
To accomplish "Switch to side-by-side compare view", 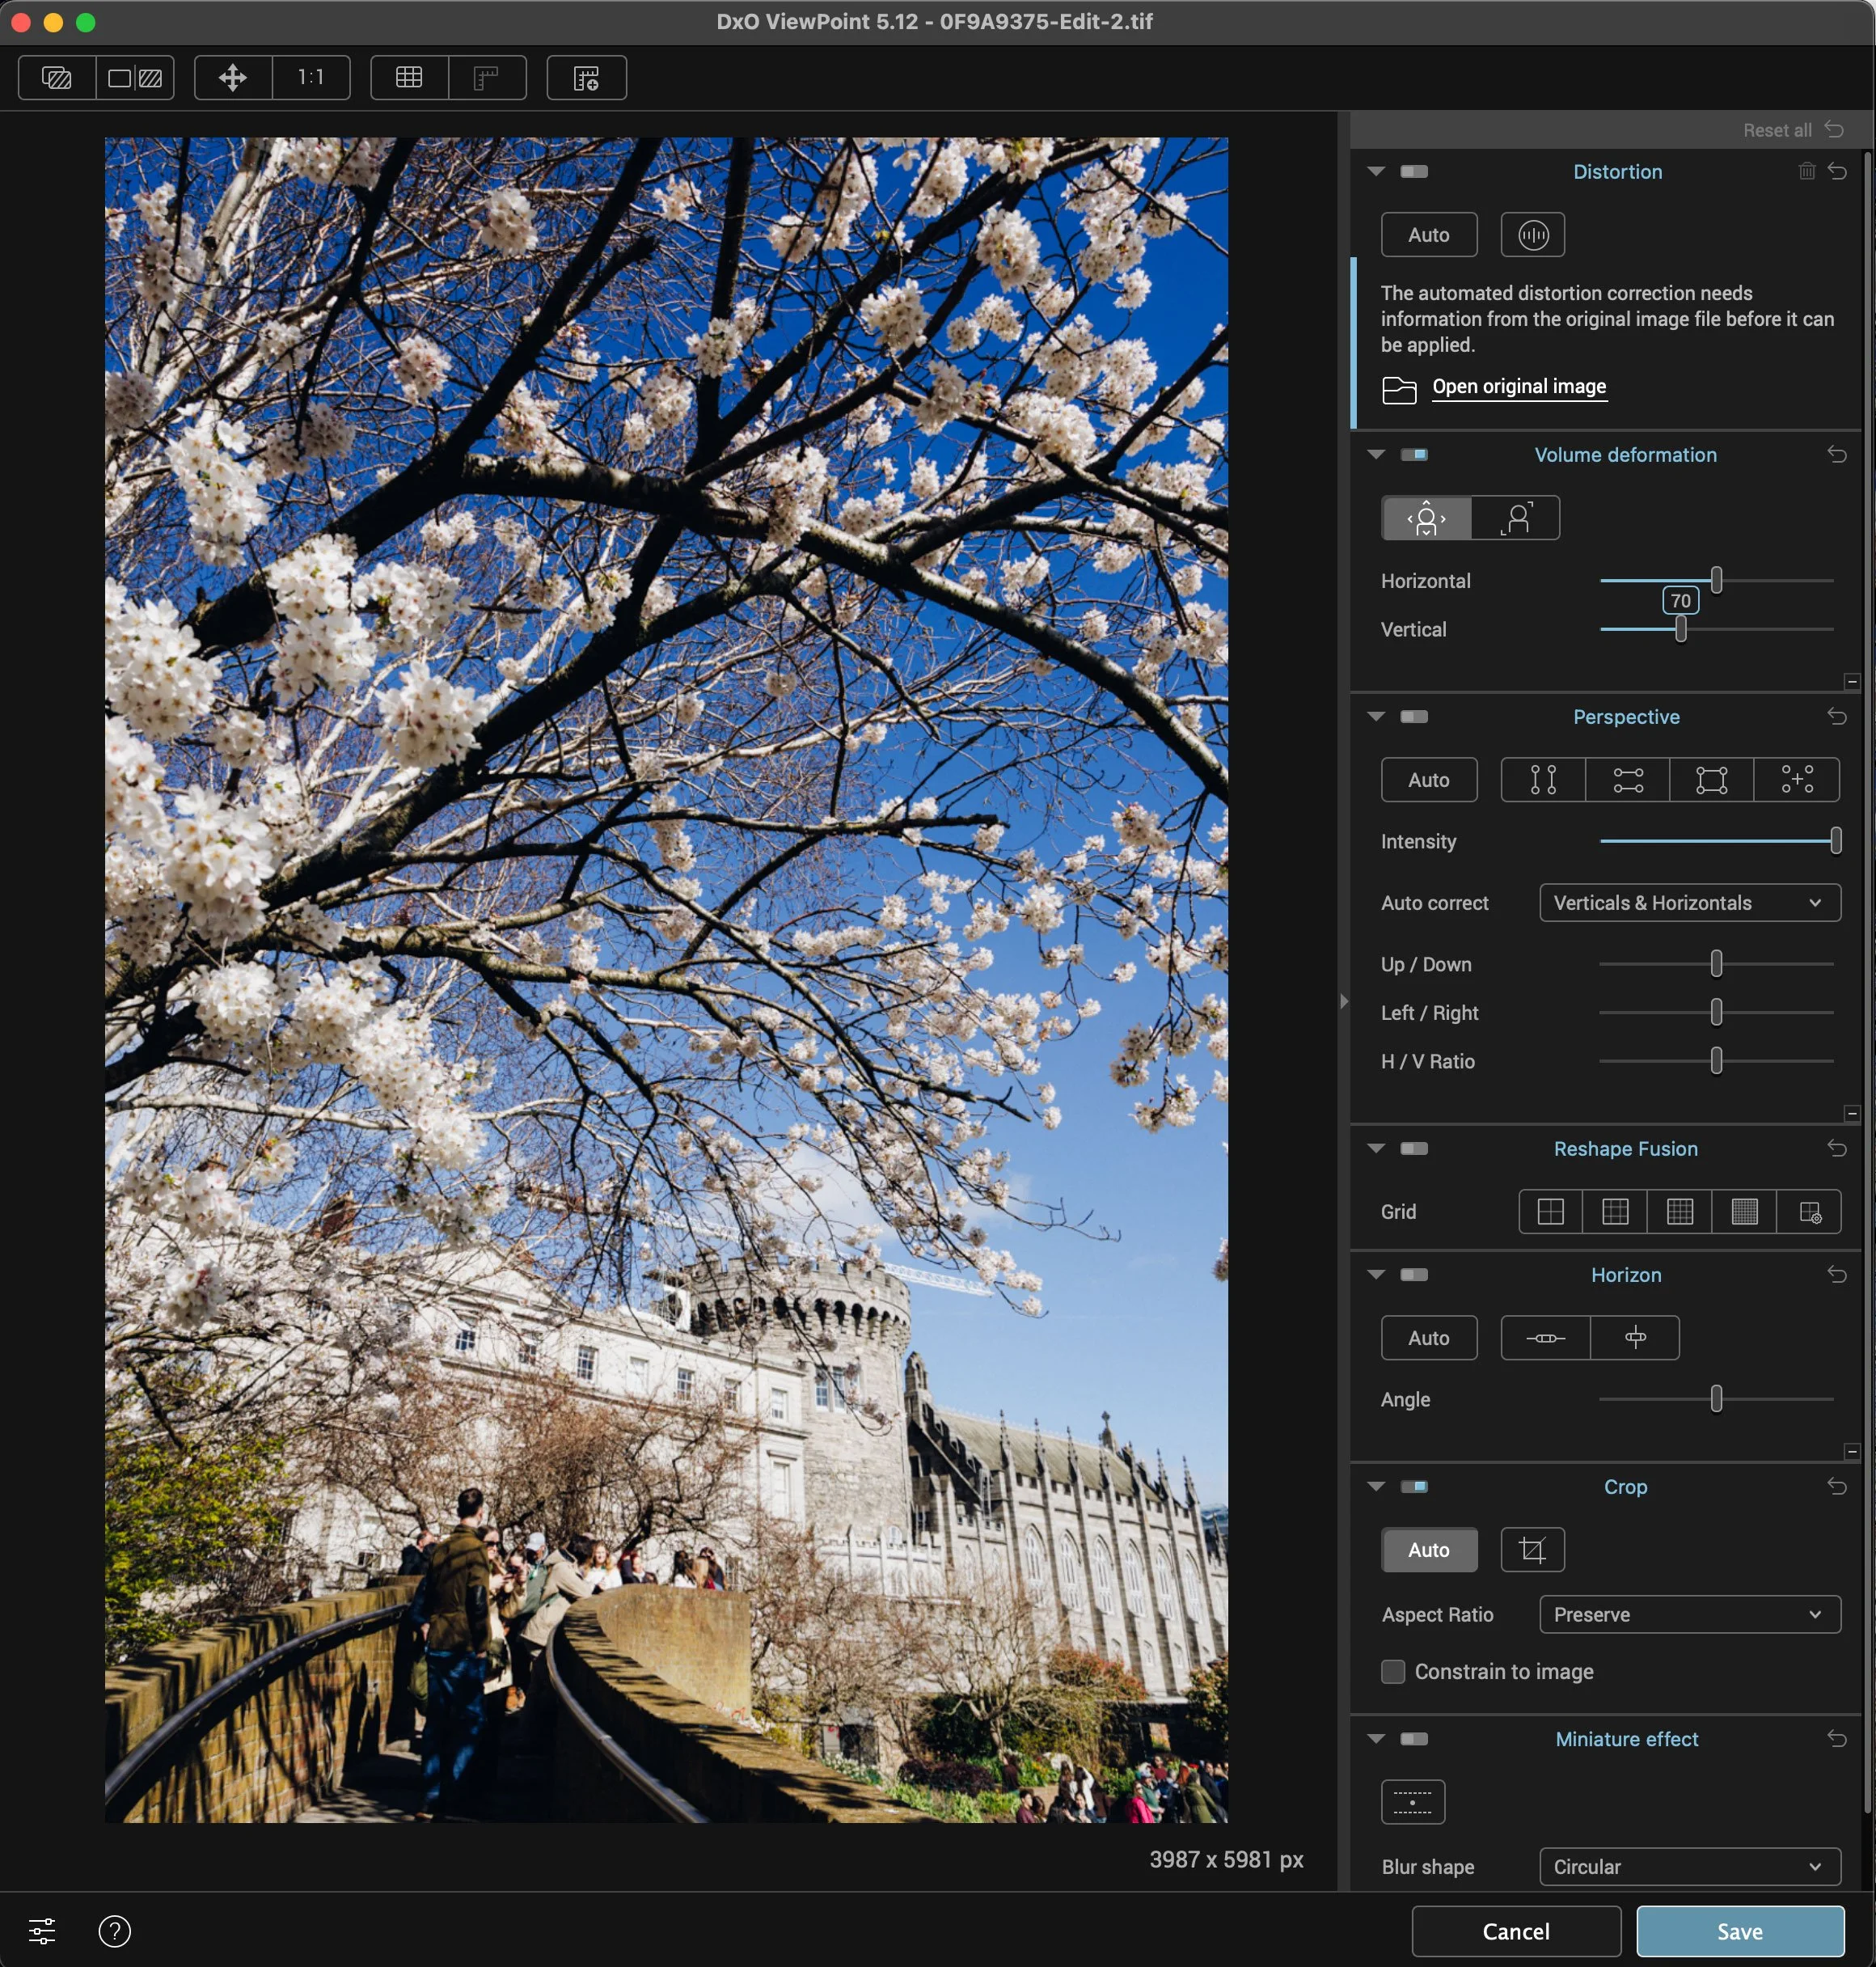I will point(135,78).
